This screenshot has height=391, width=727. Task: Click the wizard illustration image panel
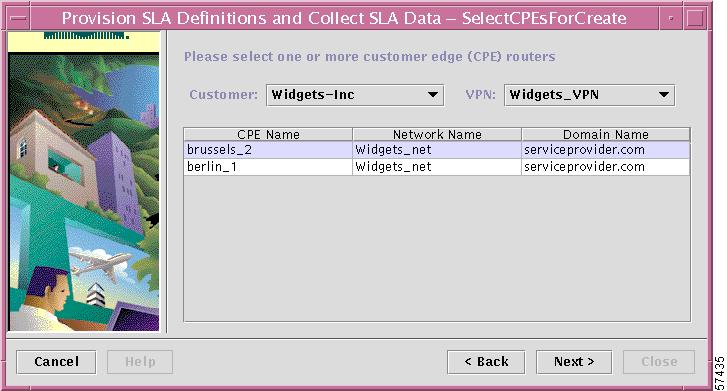click(84, 181)
